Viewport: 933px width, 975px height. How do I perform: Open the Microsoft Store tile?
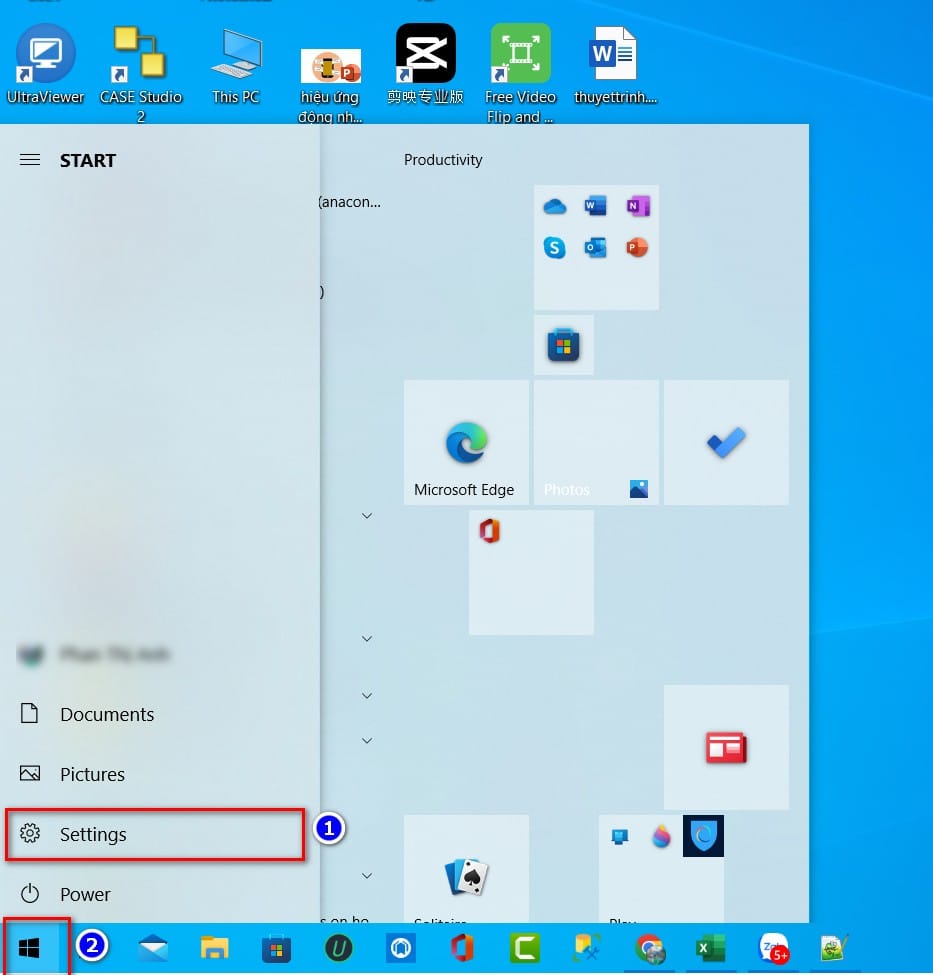coord(564,345)
